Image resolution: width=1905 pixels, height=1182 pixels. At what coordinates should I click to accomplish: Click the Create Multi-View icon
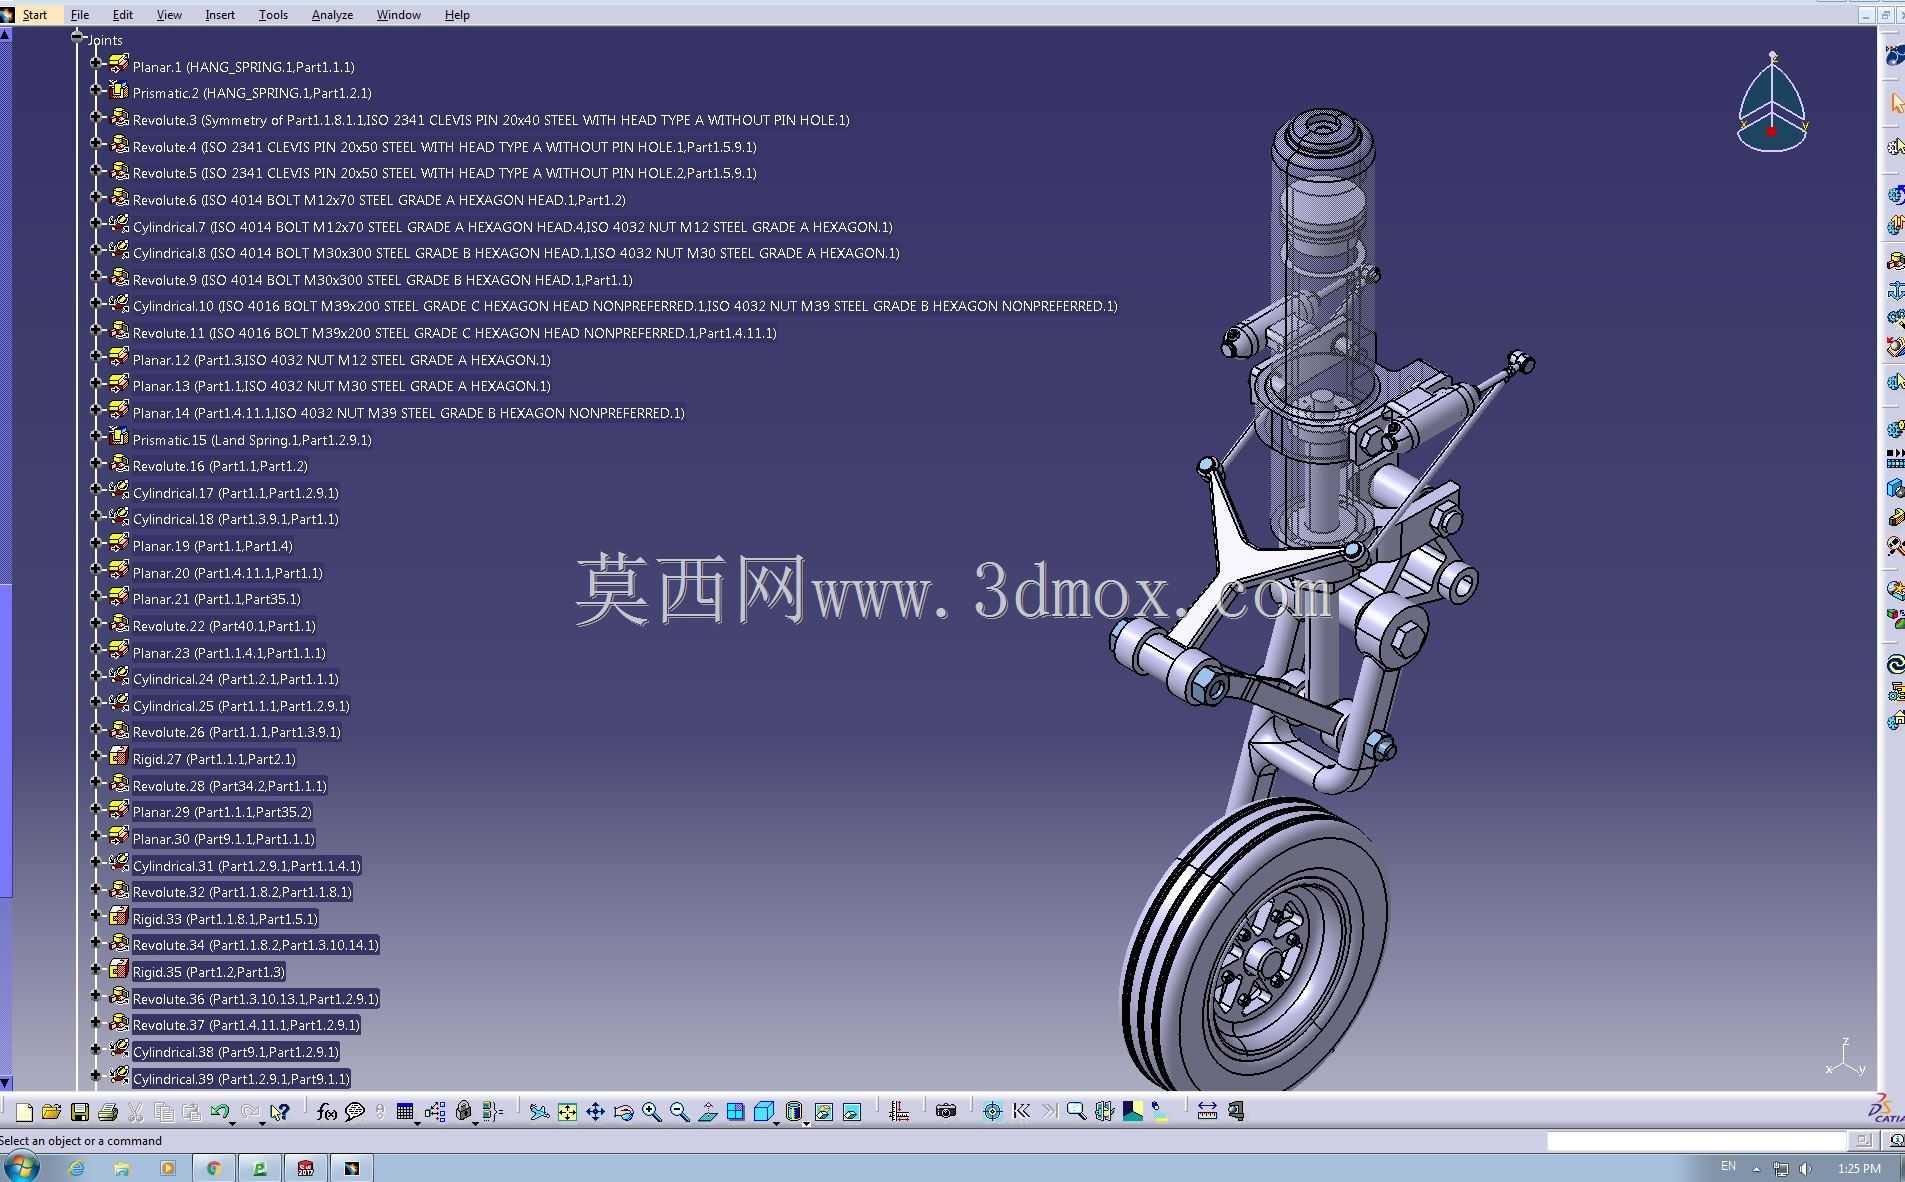click(735, 1111)
